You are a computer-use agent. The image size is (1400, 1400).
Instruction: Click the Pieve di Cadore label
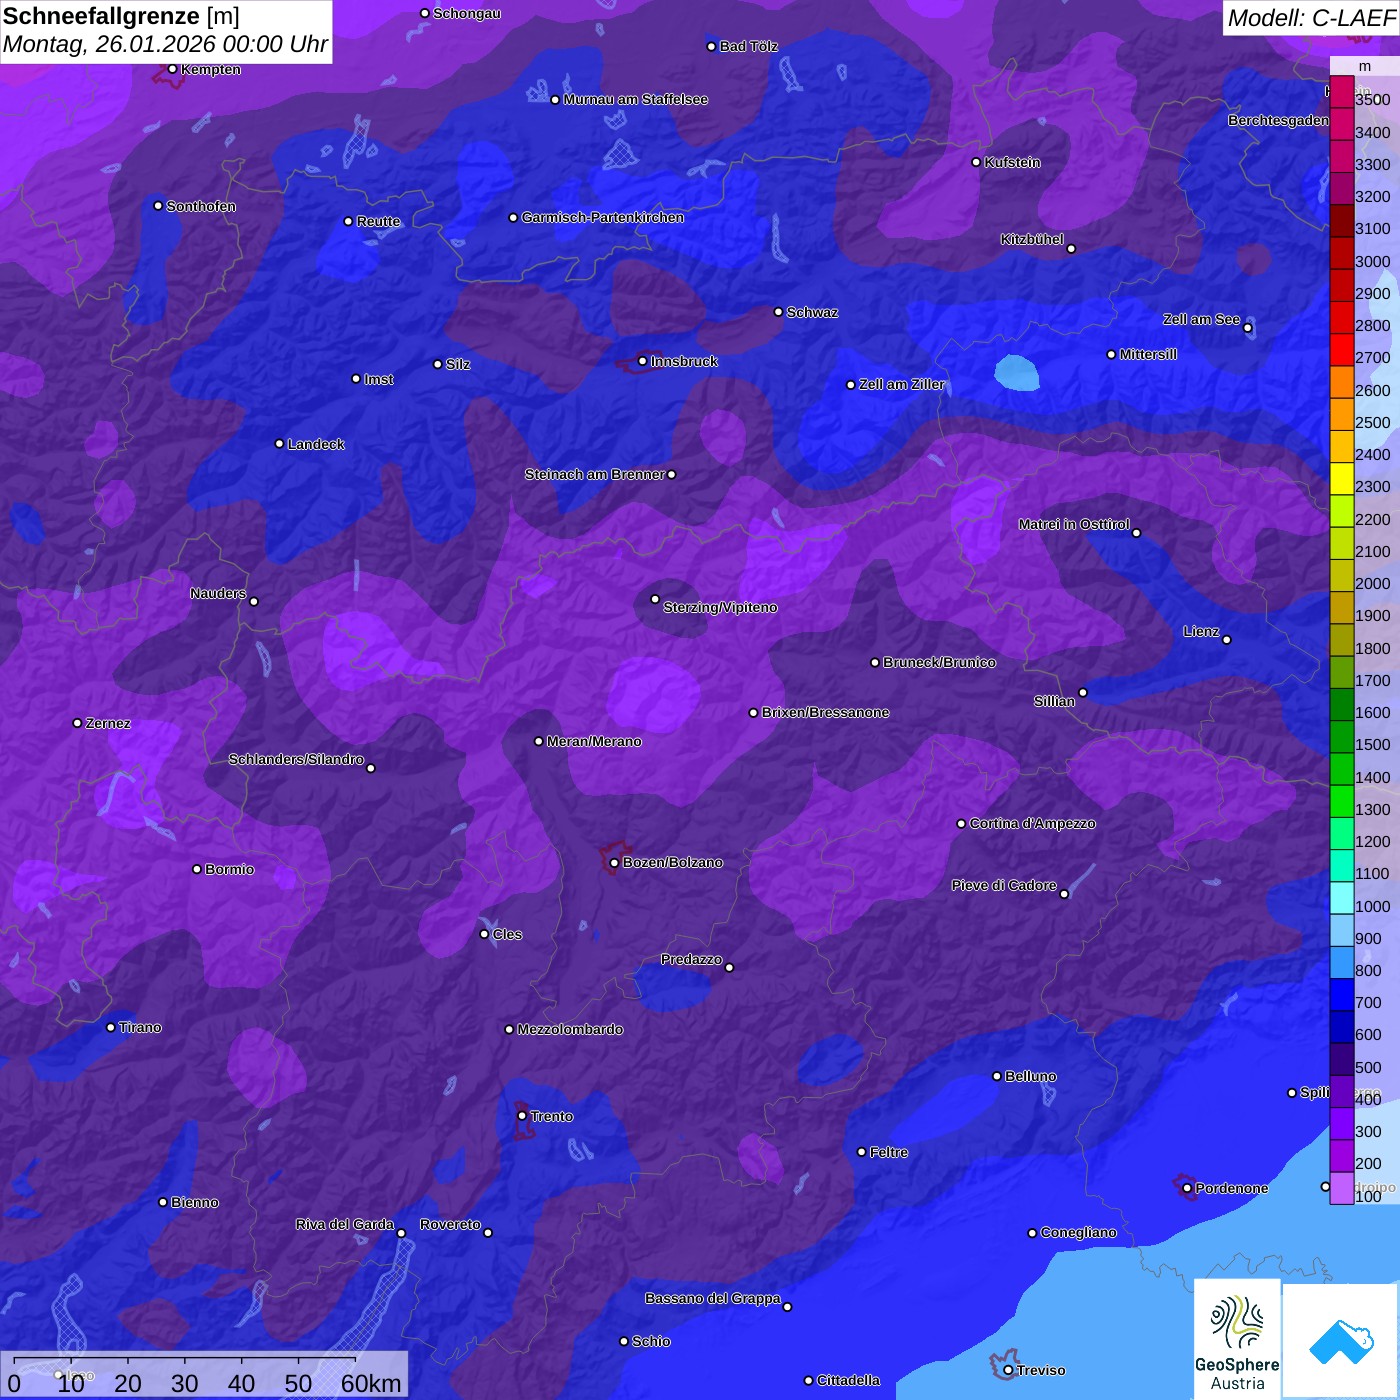point(1004,885)
